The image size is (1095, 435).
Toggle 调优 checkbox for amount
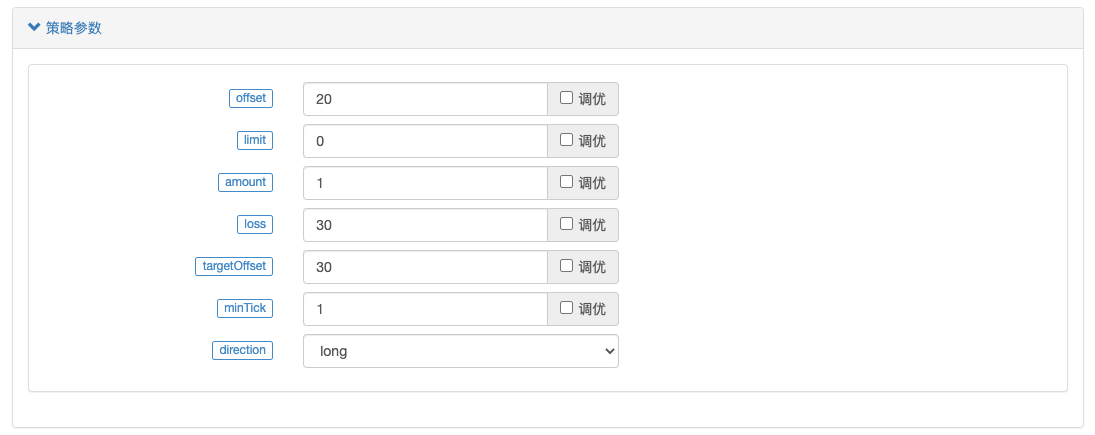[566, 182]
